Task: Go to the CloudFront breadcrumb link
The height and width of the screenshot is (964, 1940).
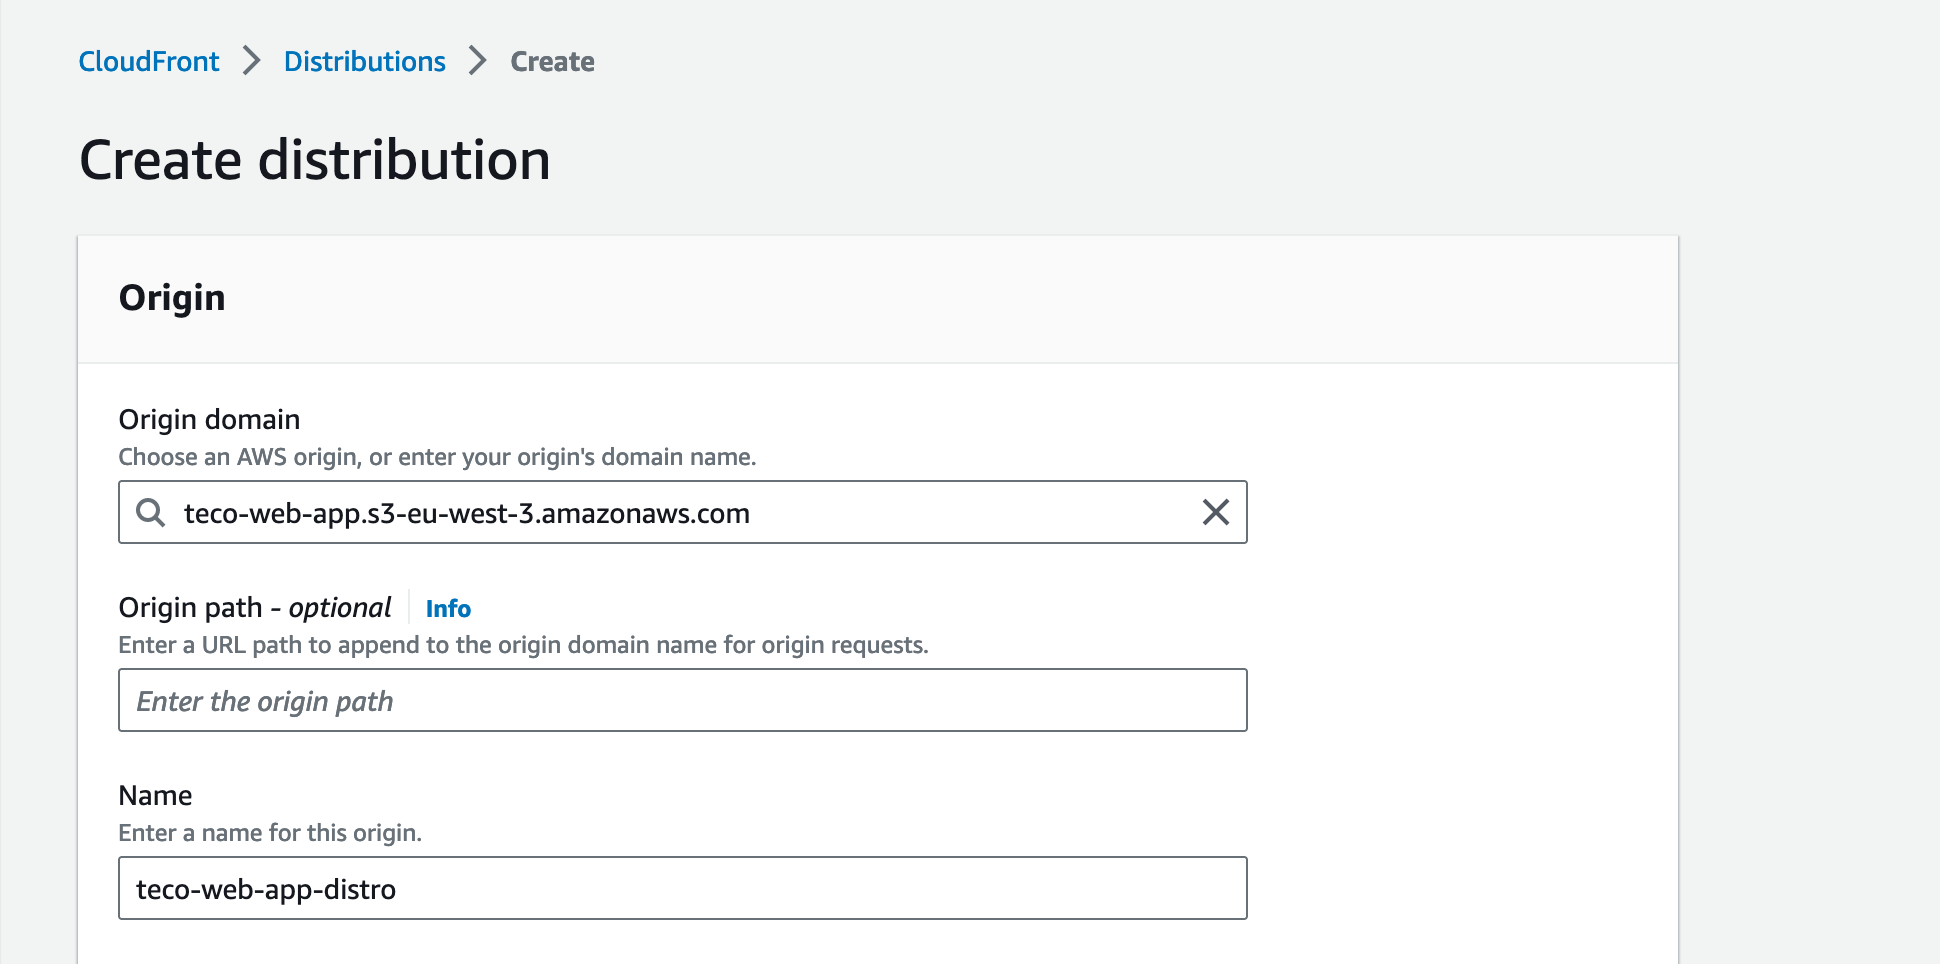Action: coord(149,61)
